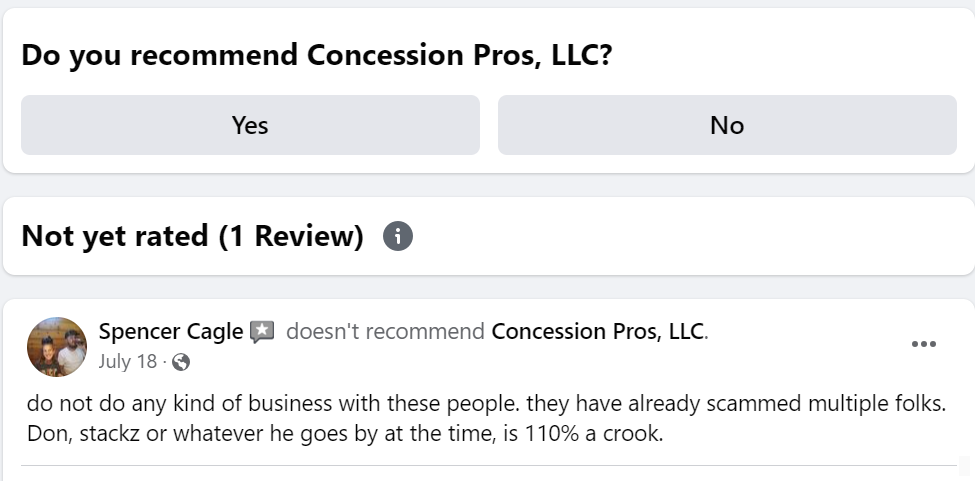Click the "doesn't recommend" text
This screenshot has width=975, height=481.
coord(385,331)
